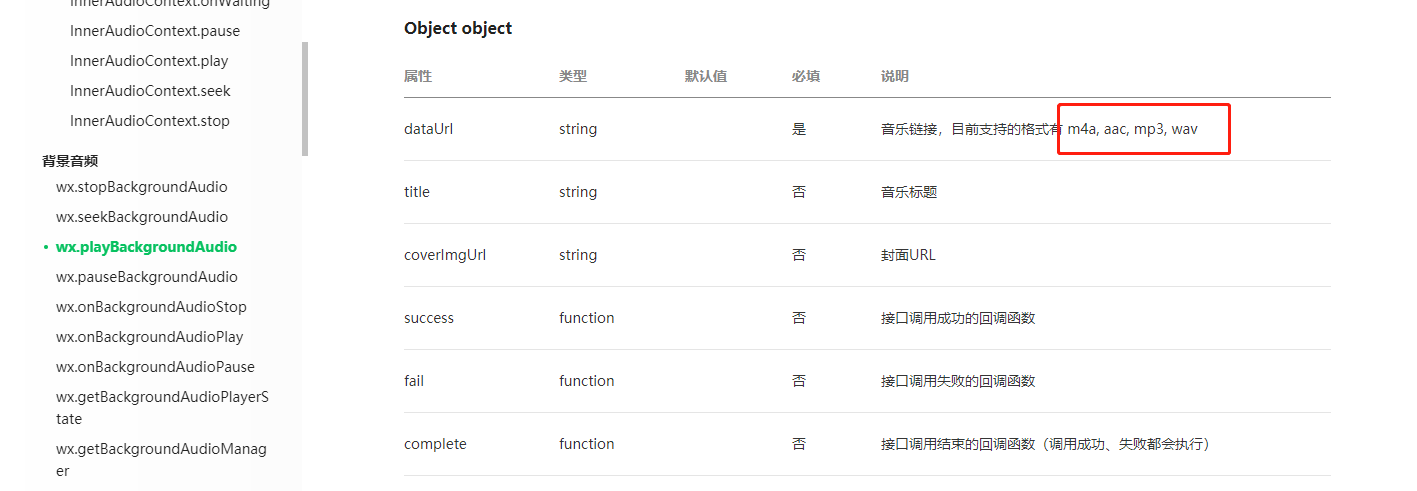Open InnerAudioContext.pause in sidebar
Viewport: 1417px width, 491px height.
pos(155,31)
